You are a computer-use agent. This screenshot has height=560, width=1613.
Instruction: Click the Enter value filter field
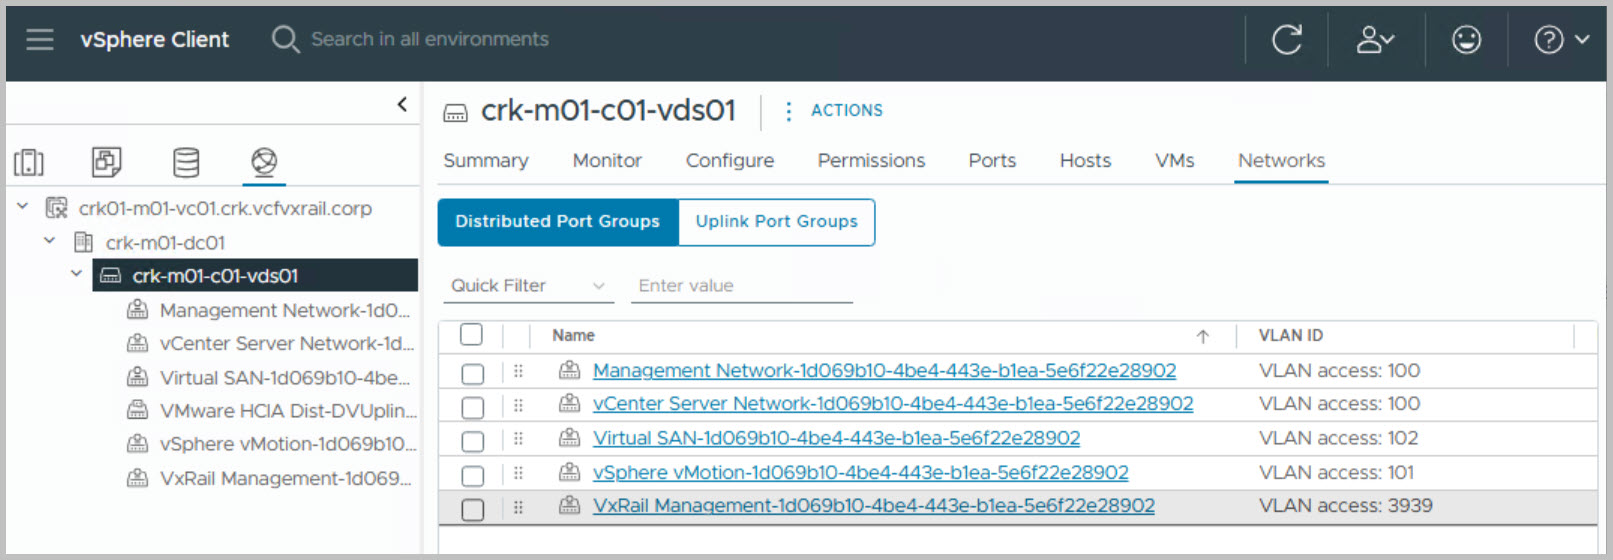pos(742,286)
